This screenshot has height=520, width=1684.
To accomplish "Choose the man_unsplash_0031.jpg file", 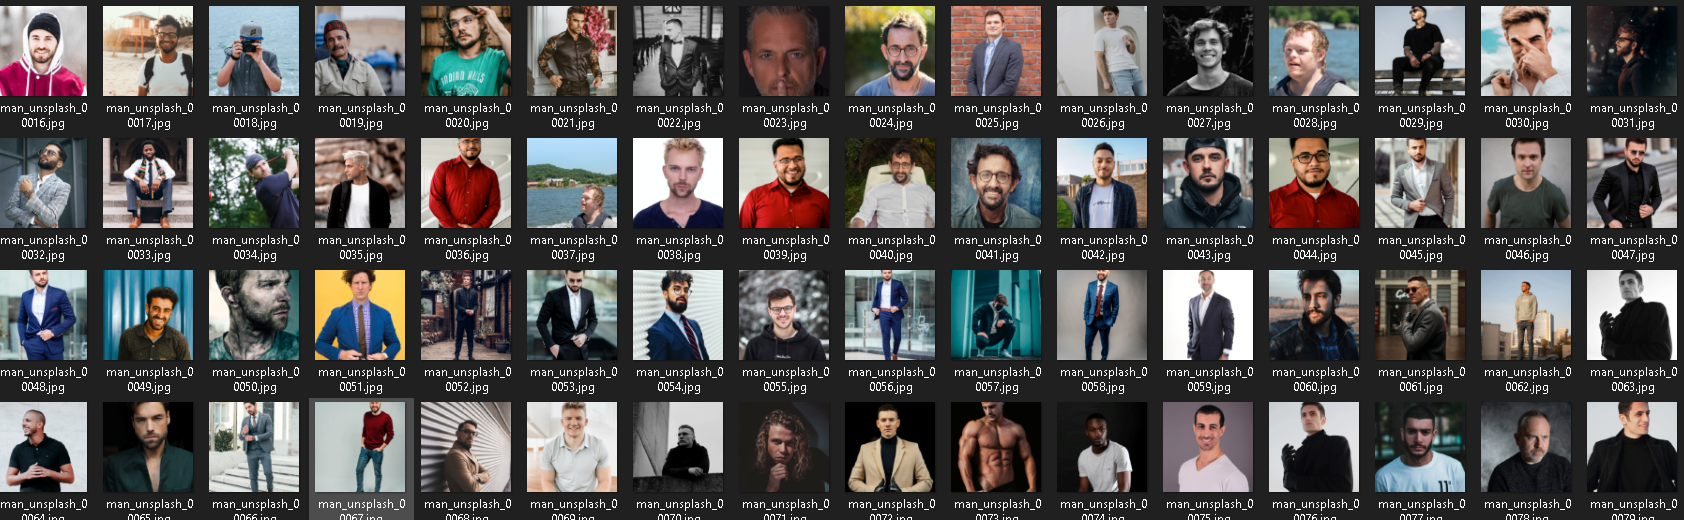I will click(1632, 51).
